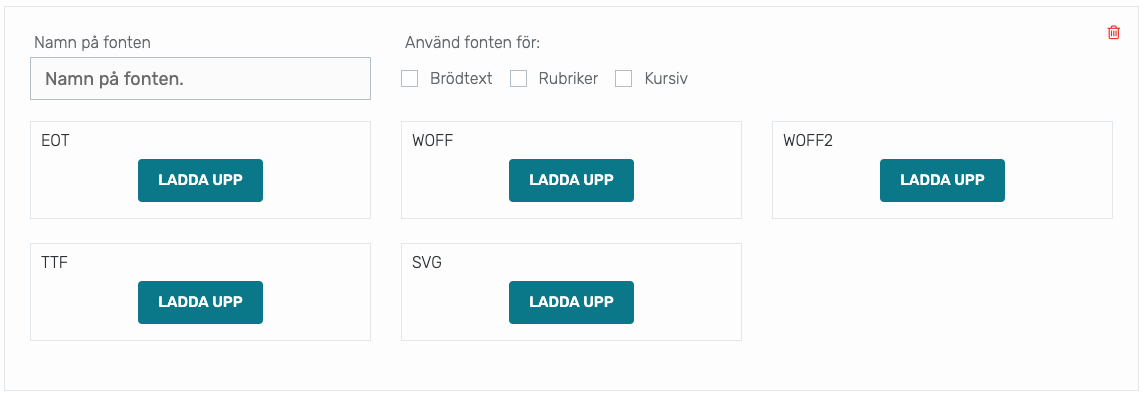Upload an EOT font file via LADDA UPP
This screenshot has height=395, width=1148.
200,180
